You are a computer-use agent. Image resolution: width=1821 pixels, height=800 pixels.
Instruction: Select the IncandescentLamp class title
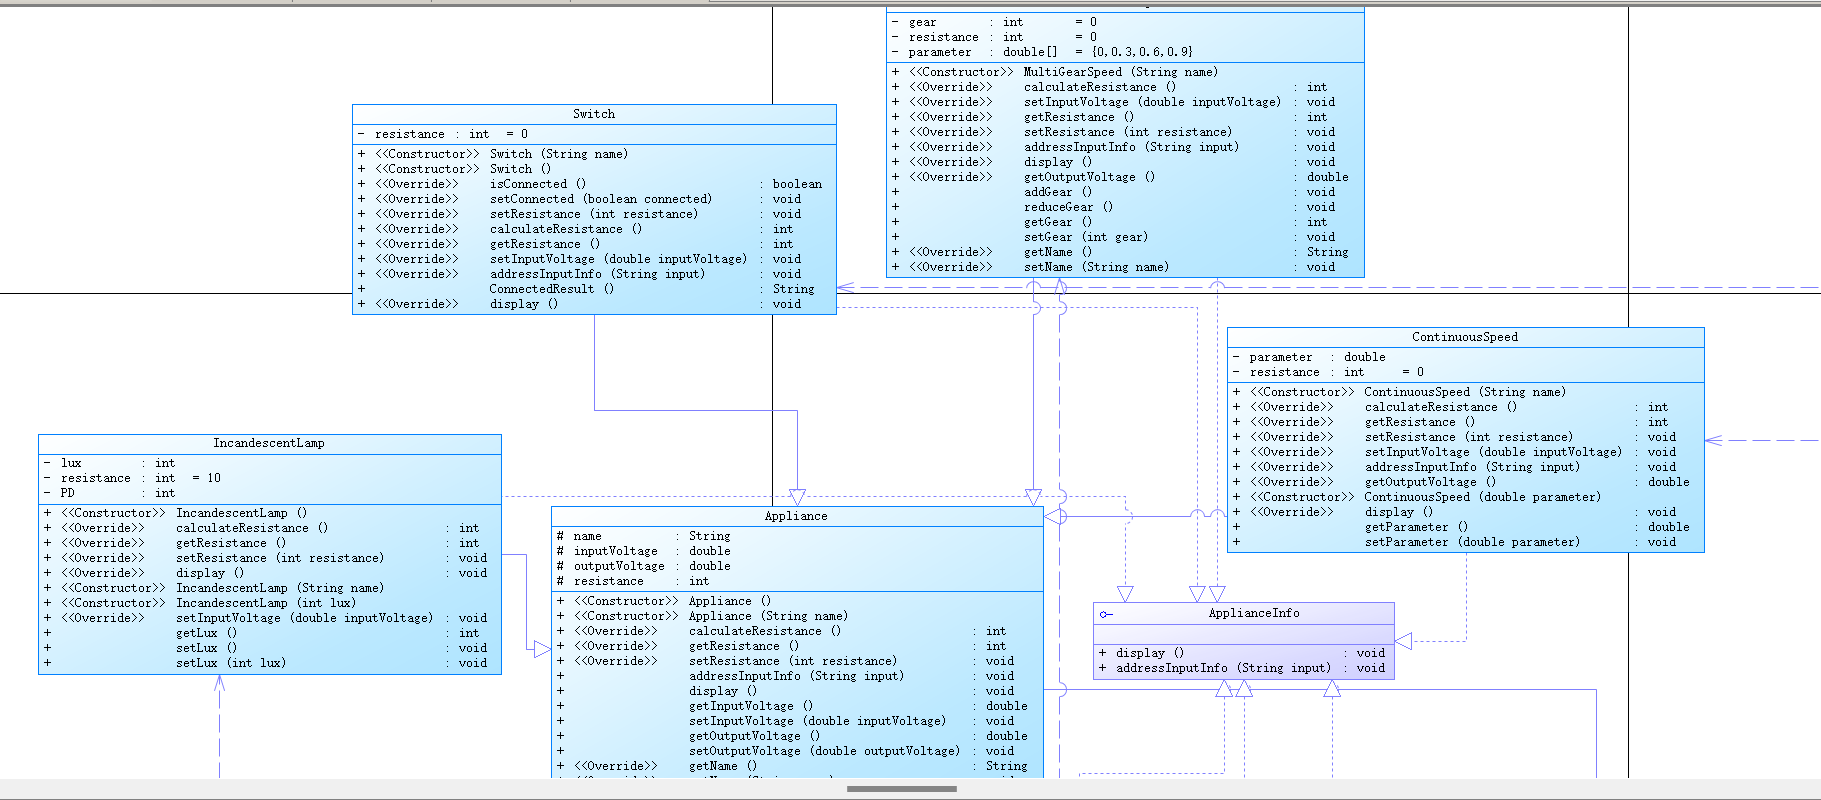(269, 443)
